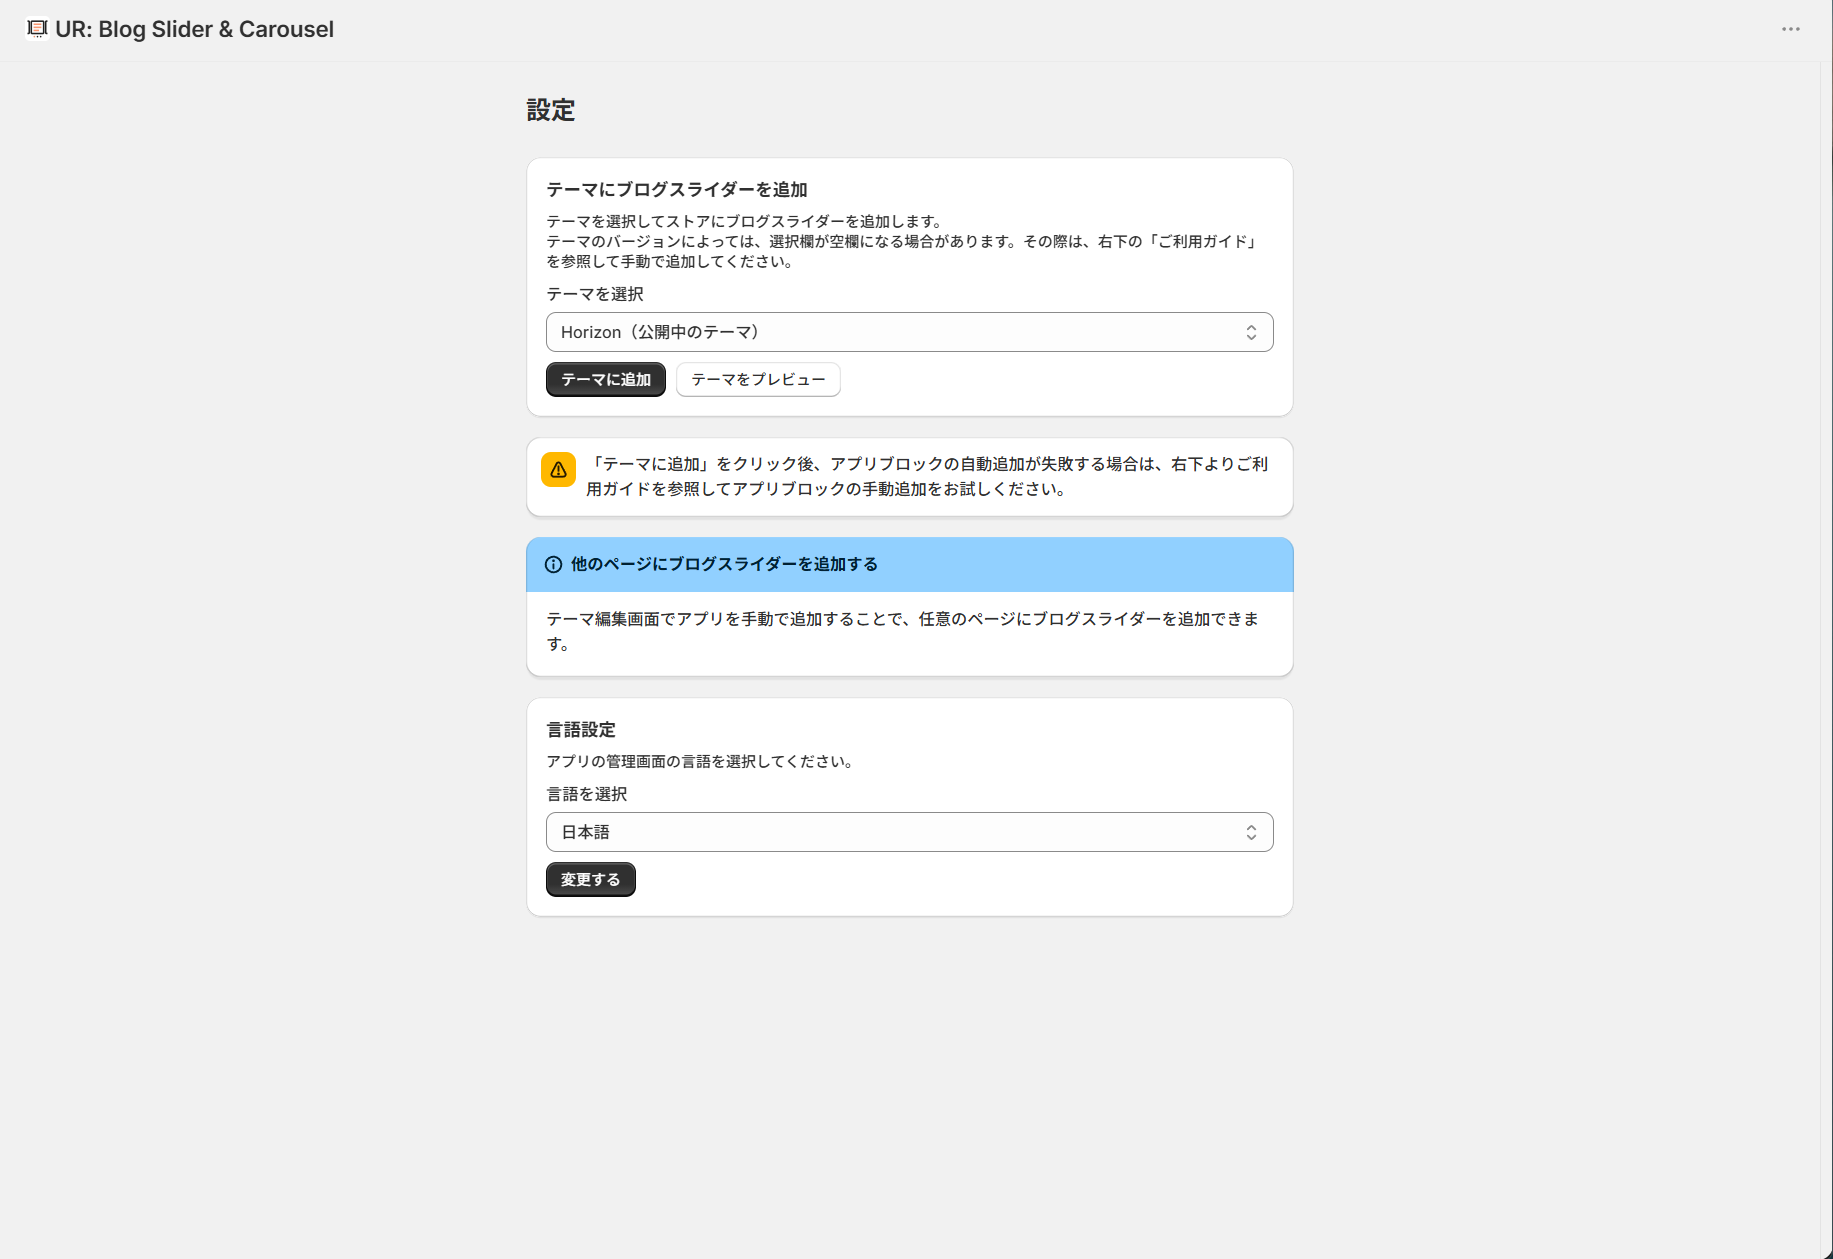Click the up-down arrows on the theme selector

(1251, 333)
